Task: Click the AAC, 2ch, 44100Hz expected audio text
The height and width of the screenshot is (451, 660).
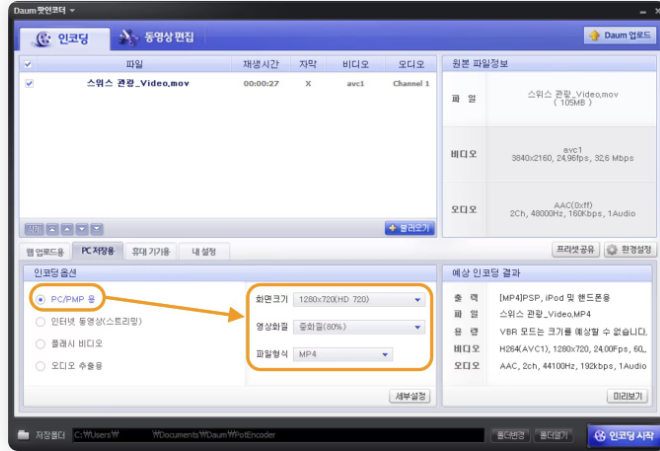Action: click(x=573, y=366)
